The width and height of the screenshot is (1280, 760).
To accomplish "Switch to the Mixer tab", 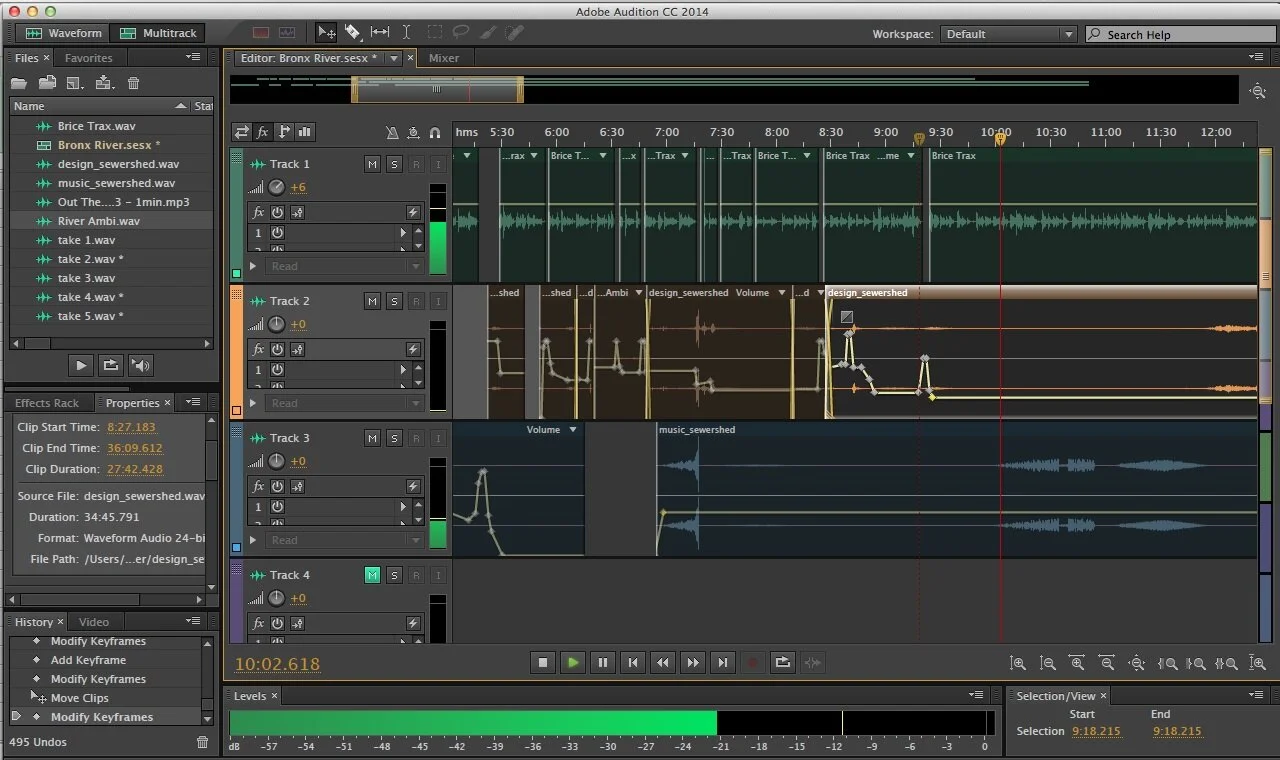I will [444, 58].
